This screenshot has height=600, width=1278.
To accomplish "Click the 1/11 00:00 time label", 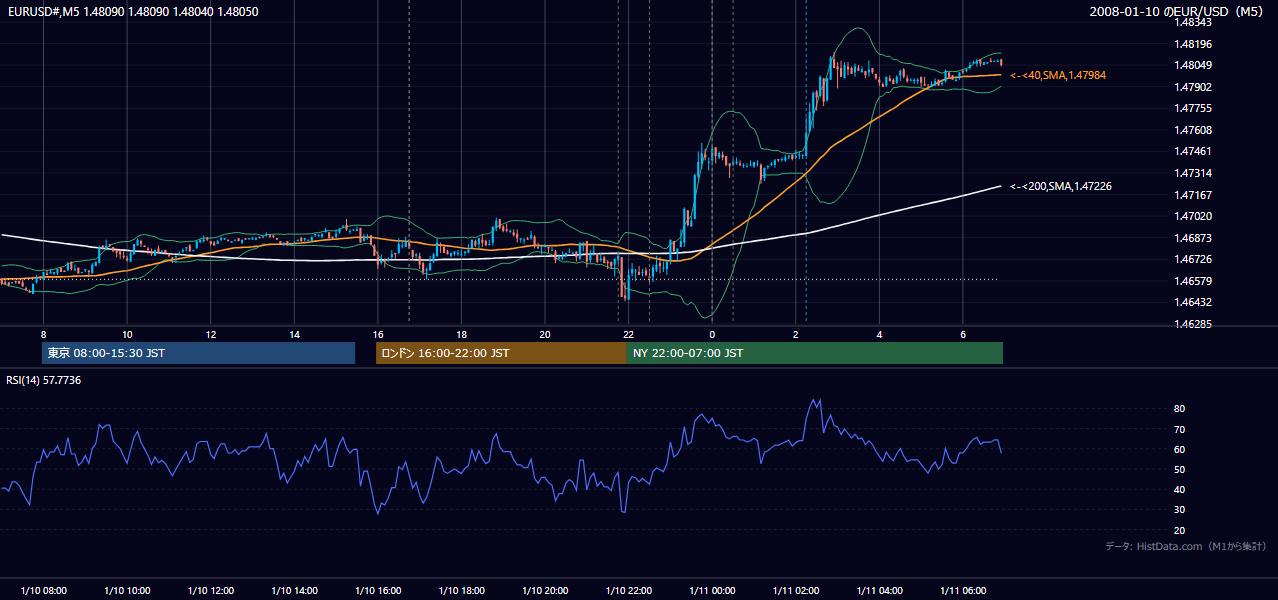I will pyautogui.click(x=712, y=591).
